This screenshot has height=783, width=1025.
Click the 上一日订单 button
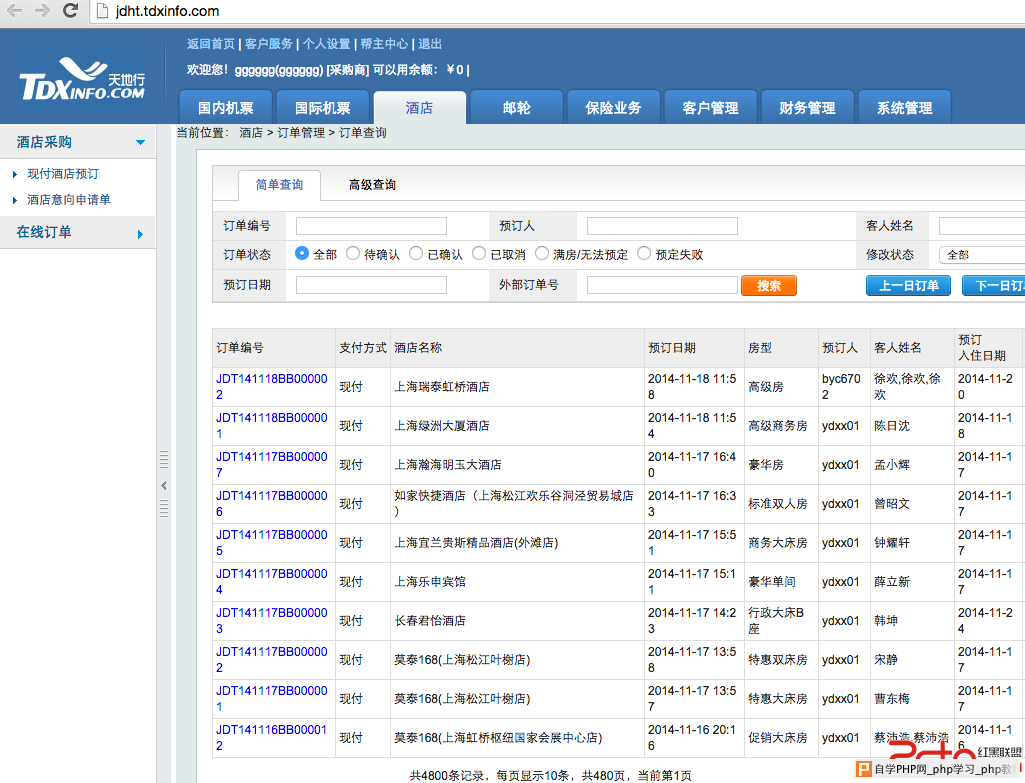coord(909,286)
